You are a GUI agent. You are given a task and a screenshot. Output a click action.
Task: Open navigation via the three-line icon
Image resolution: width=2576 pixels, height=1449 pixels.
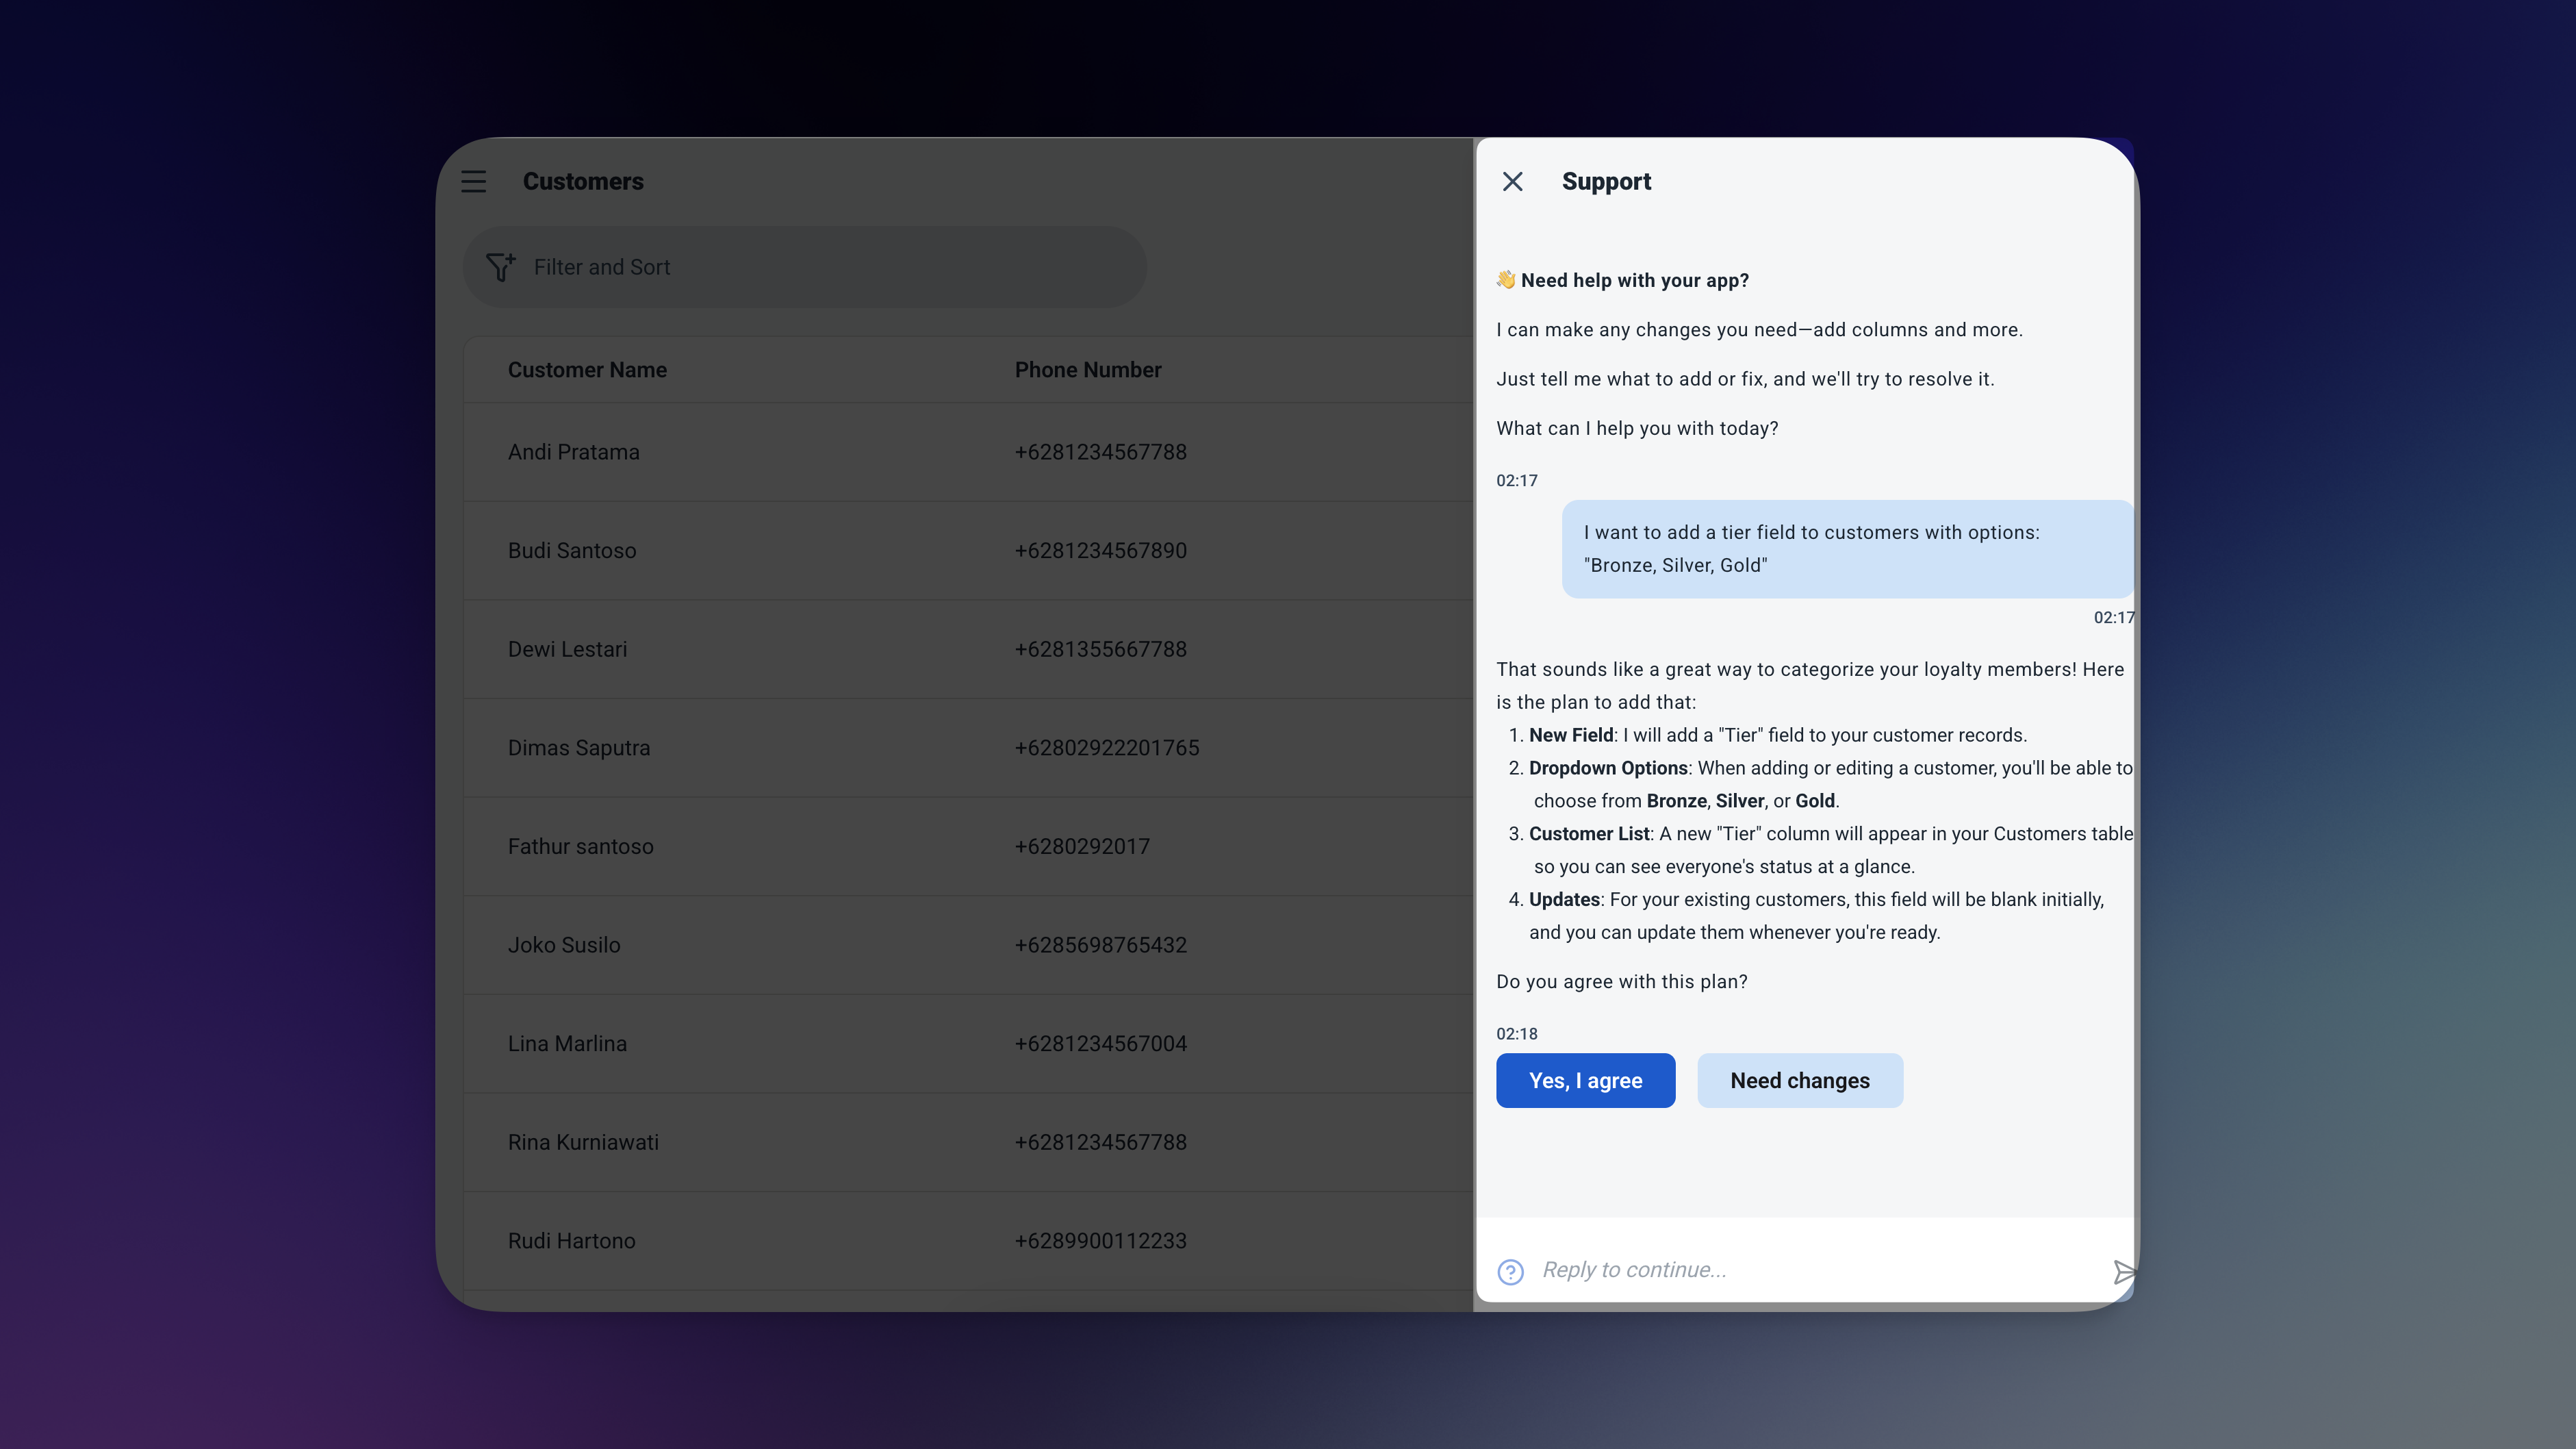(x=473, y=181)
